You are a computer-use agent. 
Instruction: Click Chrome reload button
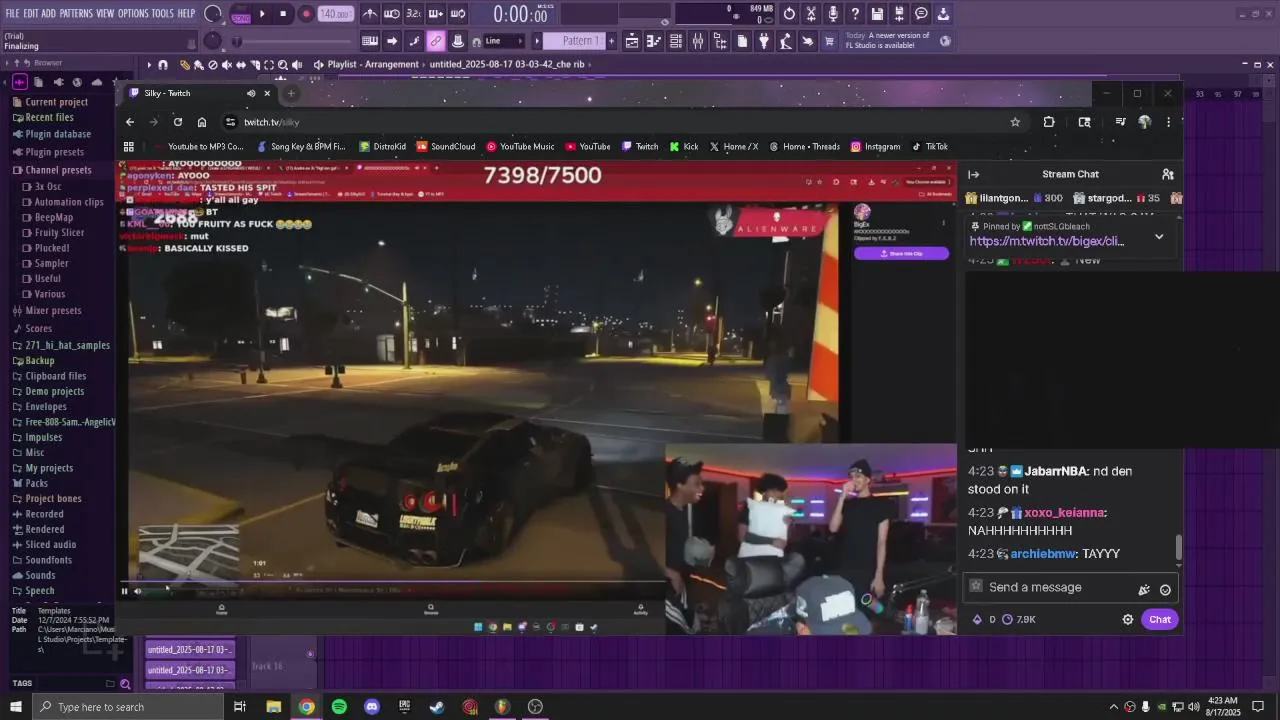(178, 122)
